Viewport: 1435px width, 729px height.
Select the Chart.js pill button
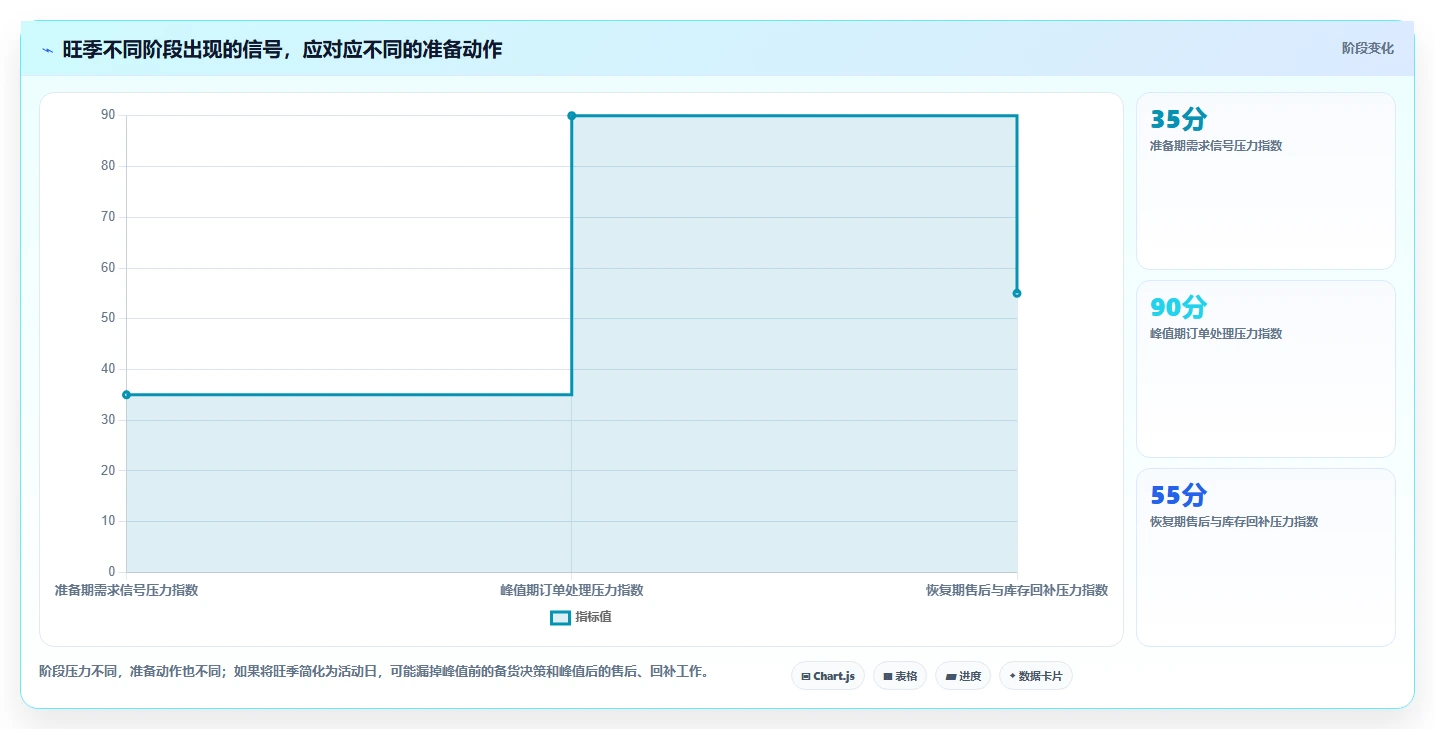click(828, 676)
